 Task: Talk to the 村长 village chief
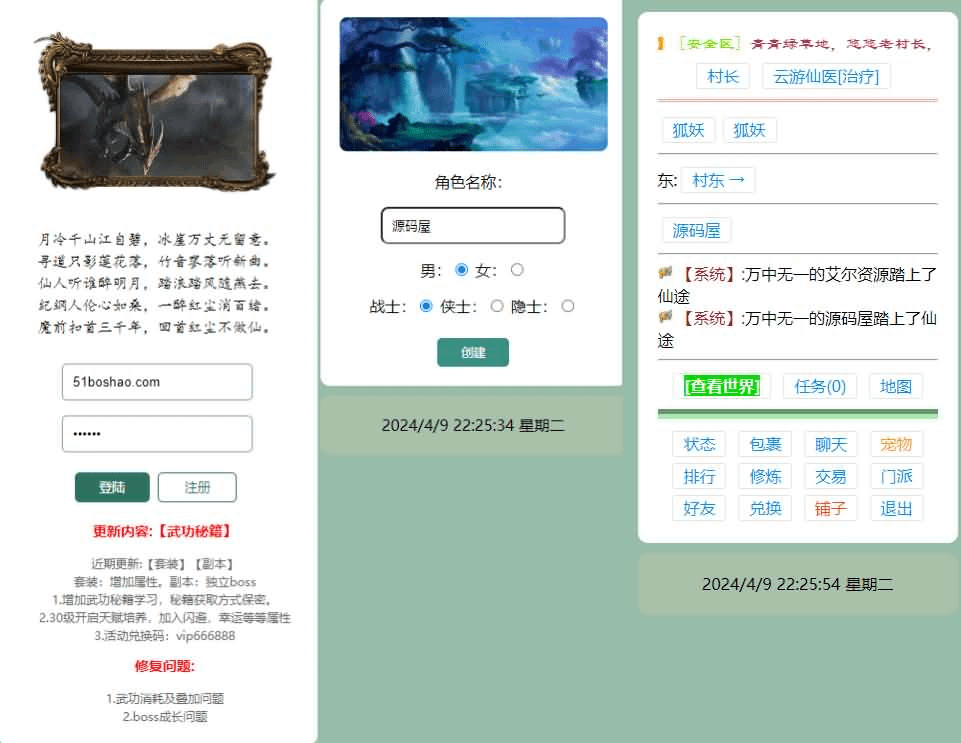point(722,76)
